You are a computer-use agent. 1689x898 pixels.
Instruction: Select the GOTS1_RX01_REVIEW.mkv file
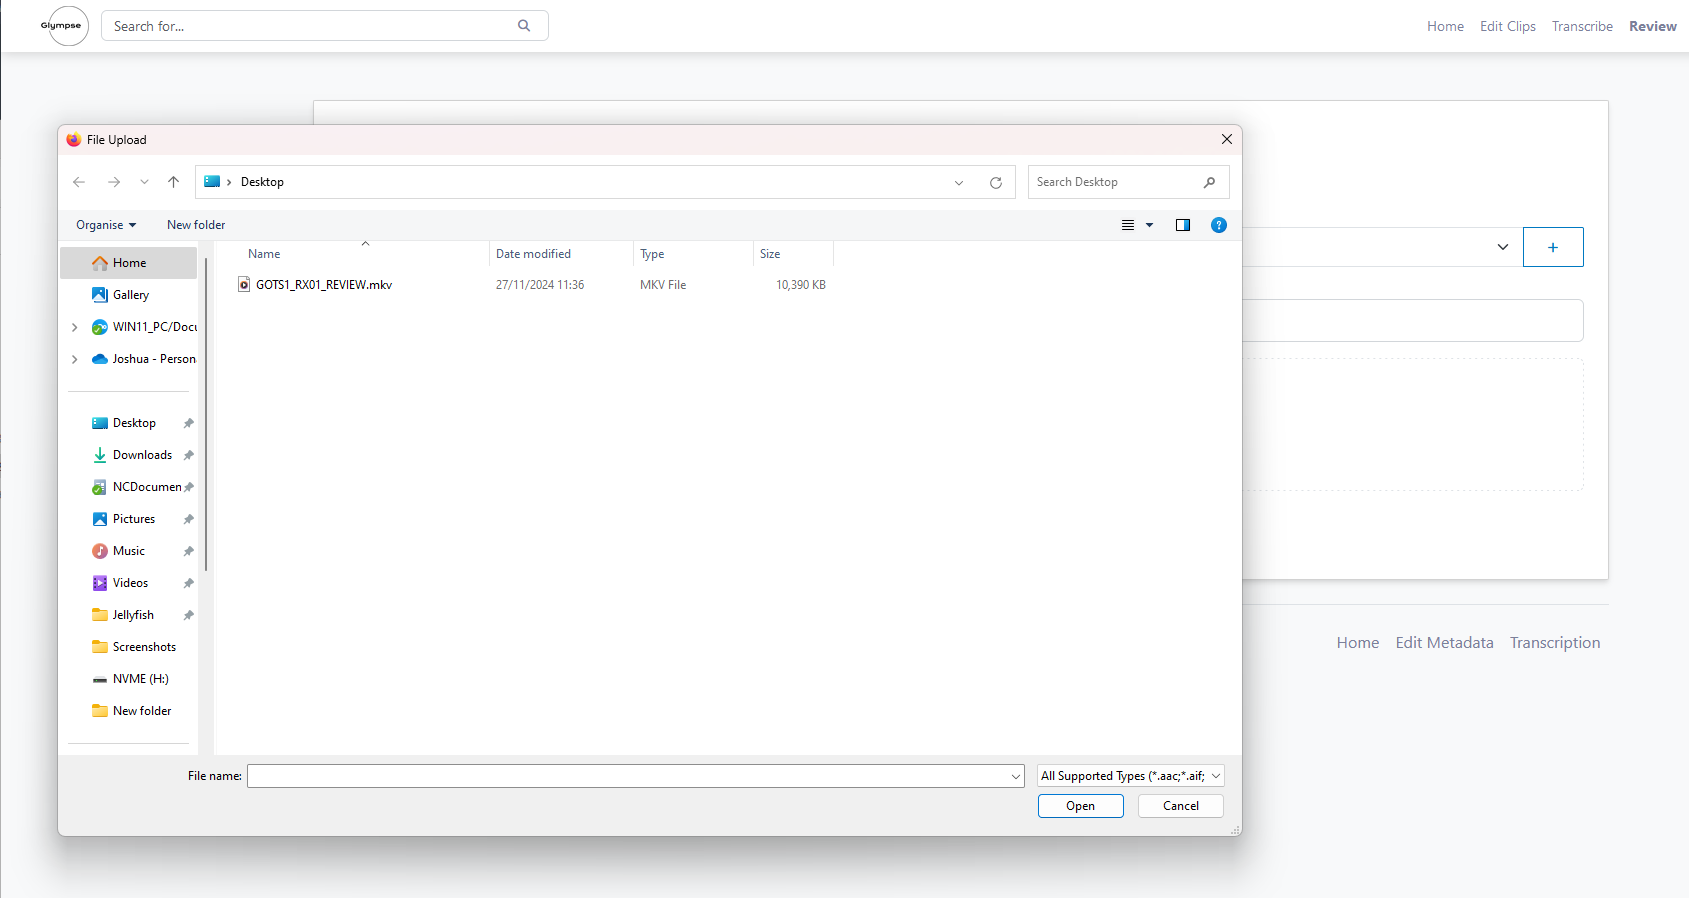[323, 285]
